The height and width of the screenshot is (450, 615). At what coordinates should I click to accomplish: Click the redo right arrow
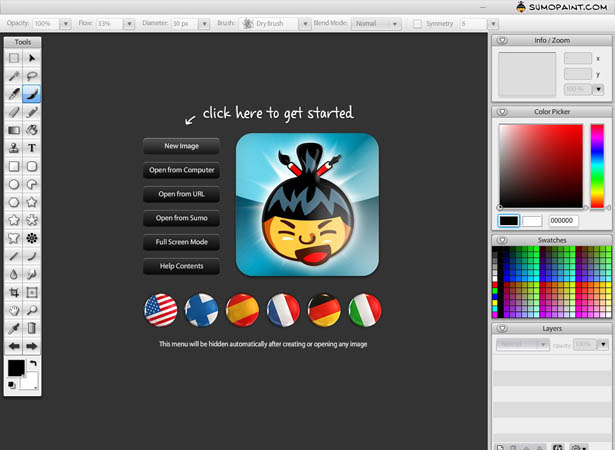tap(32, 346)
